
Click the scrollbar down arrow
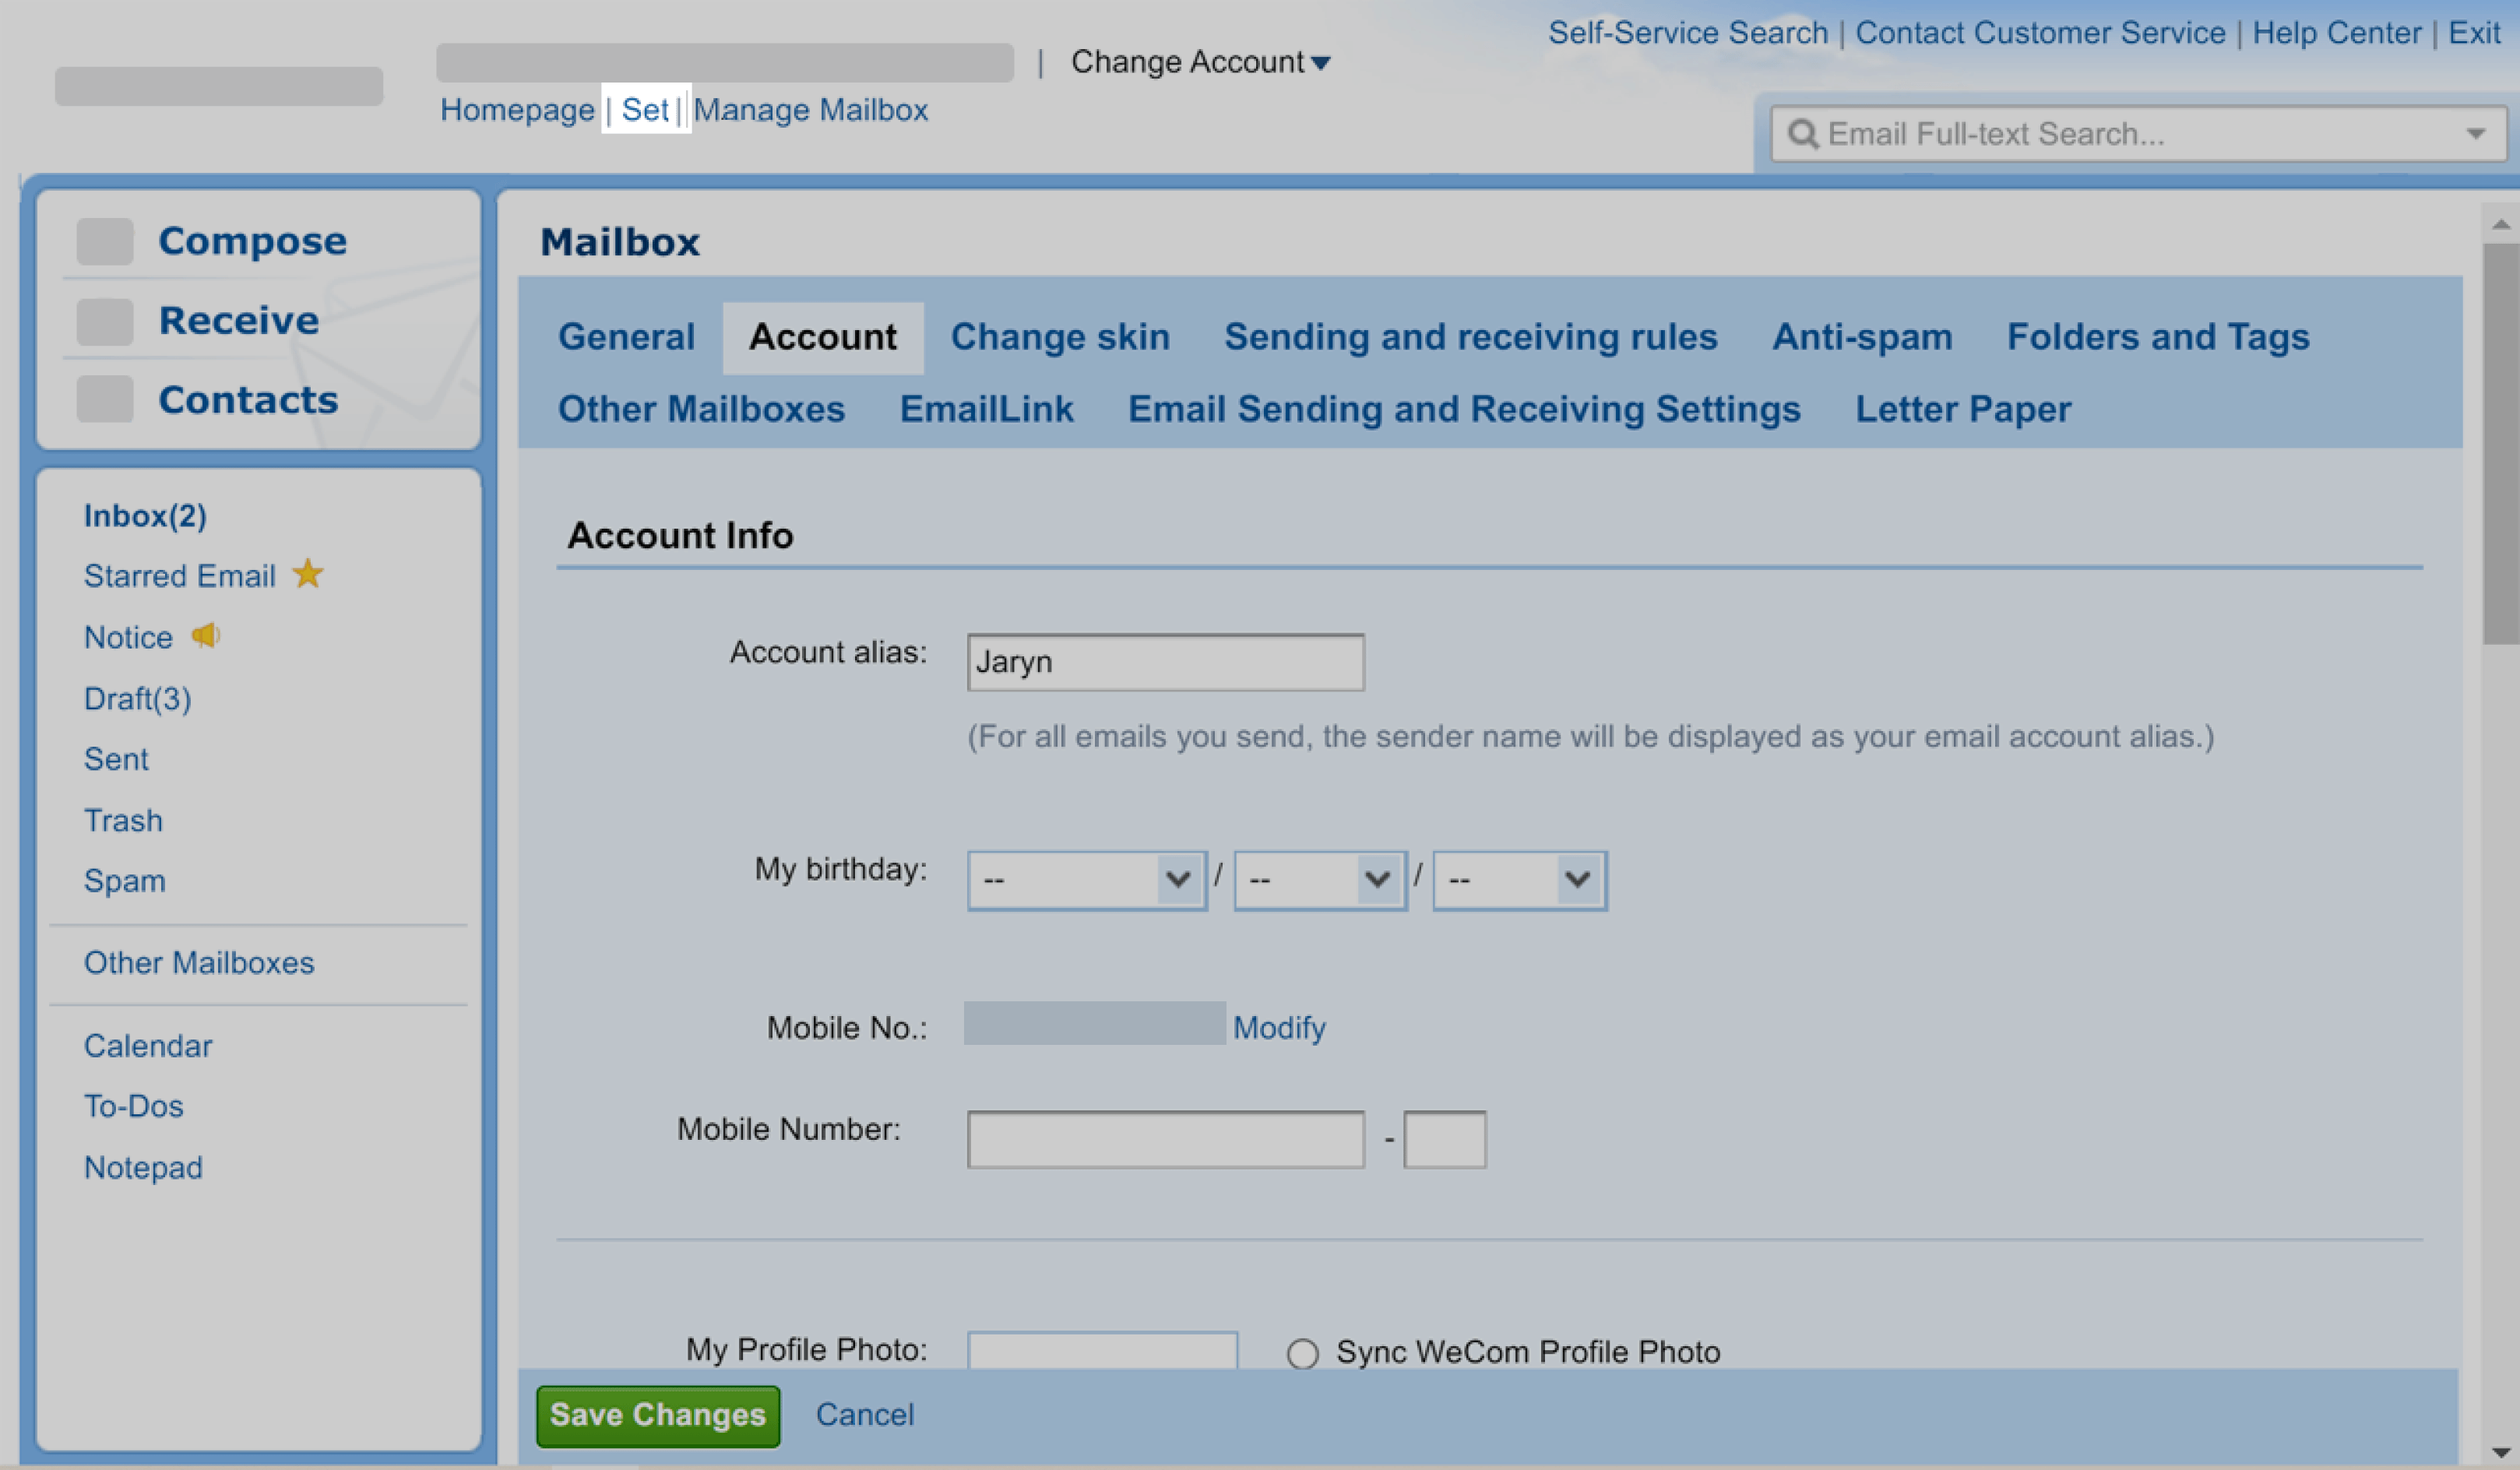(x=2500, y=1452)
